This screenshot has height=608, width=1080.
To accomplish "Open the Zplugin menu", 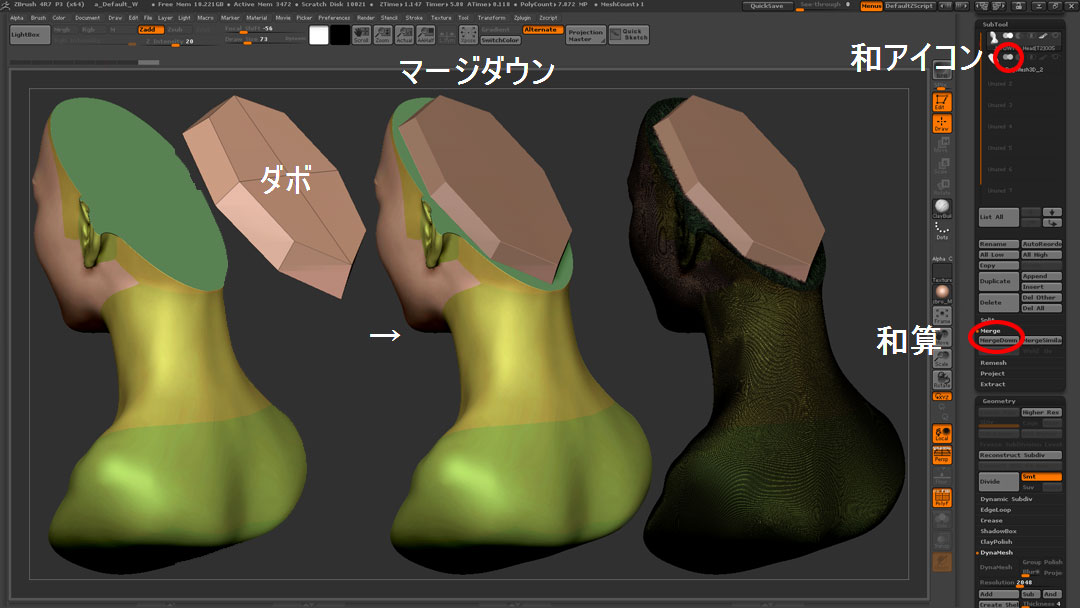I will (x=522, y=18).
